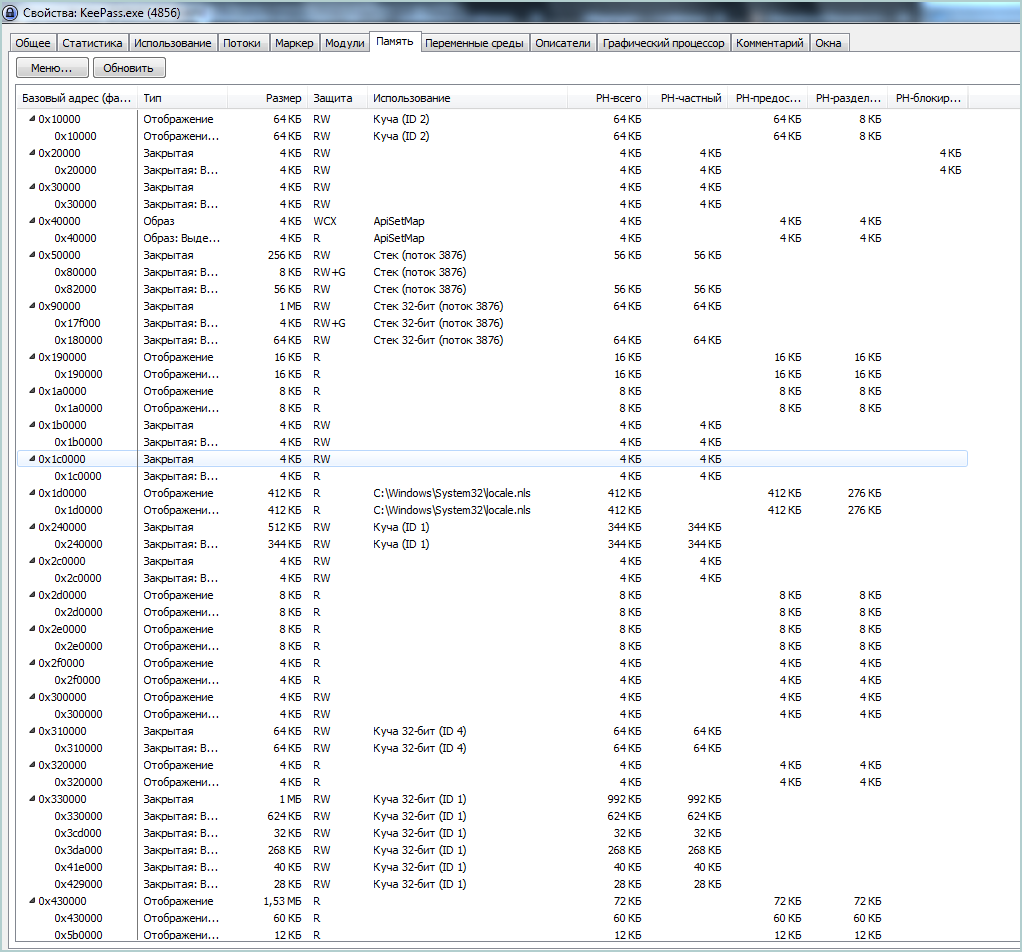The width and height of the screenshot is (1022, 952).
Task: Click 276 КБ in the 0x1d0000 parent row
Action: click(x=864, y=493)
